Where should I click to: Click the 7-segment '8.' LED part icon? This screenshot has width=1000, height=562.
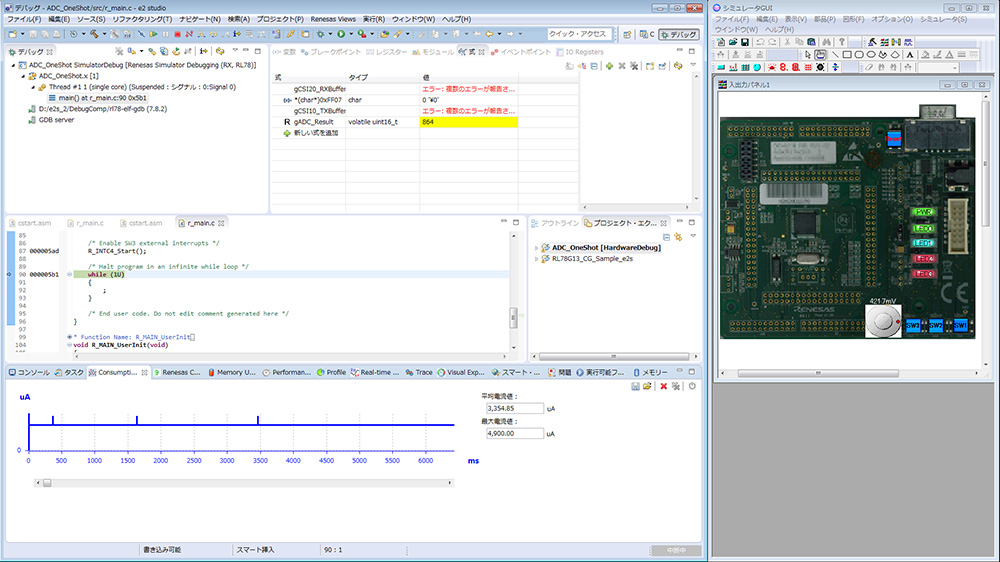(x=783, y=67)
